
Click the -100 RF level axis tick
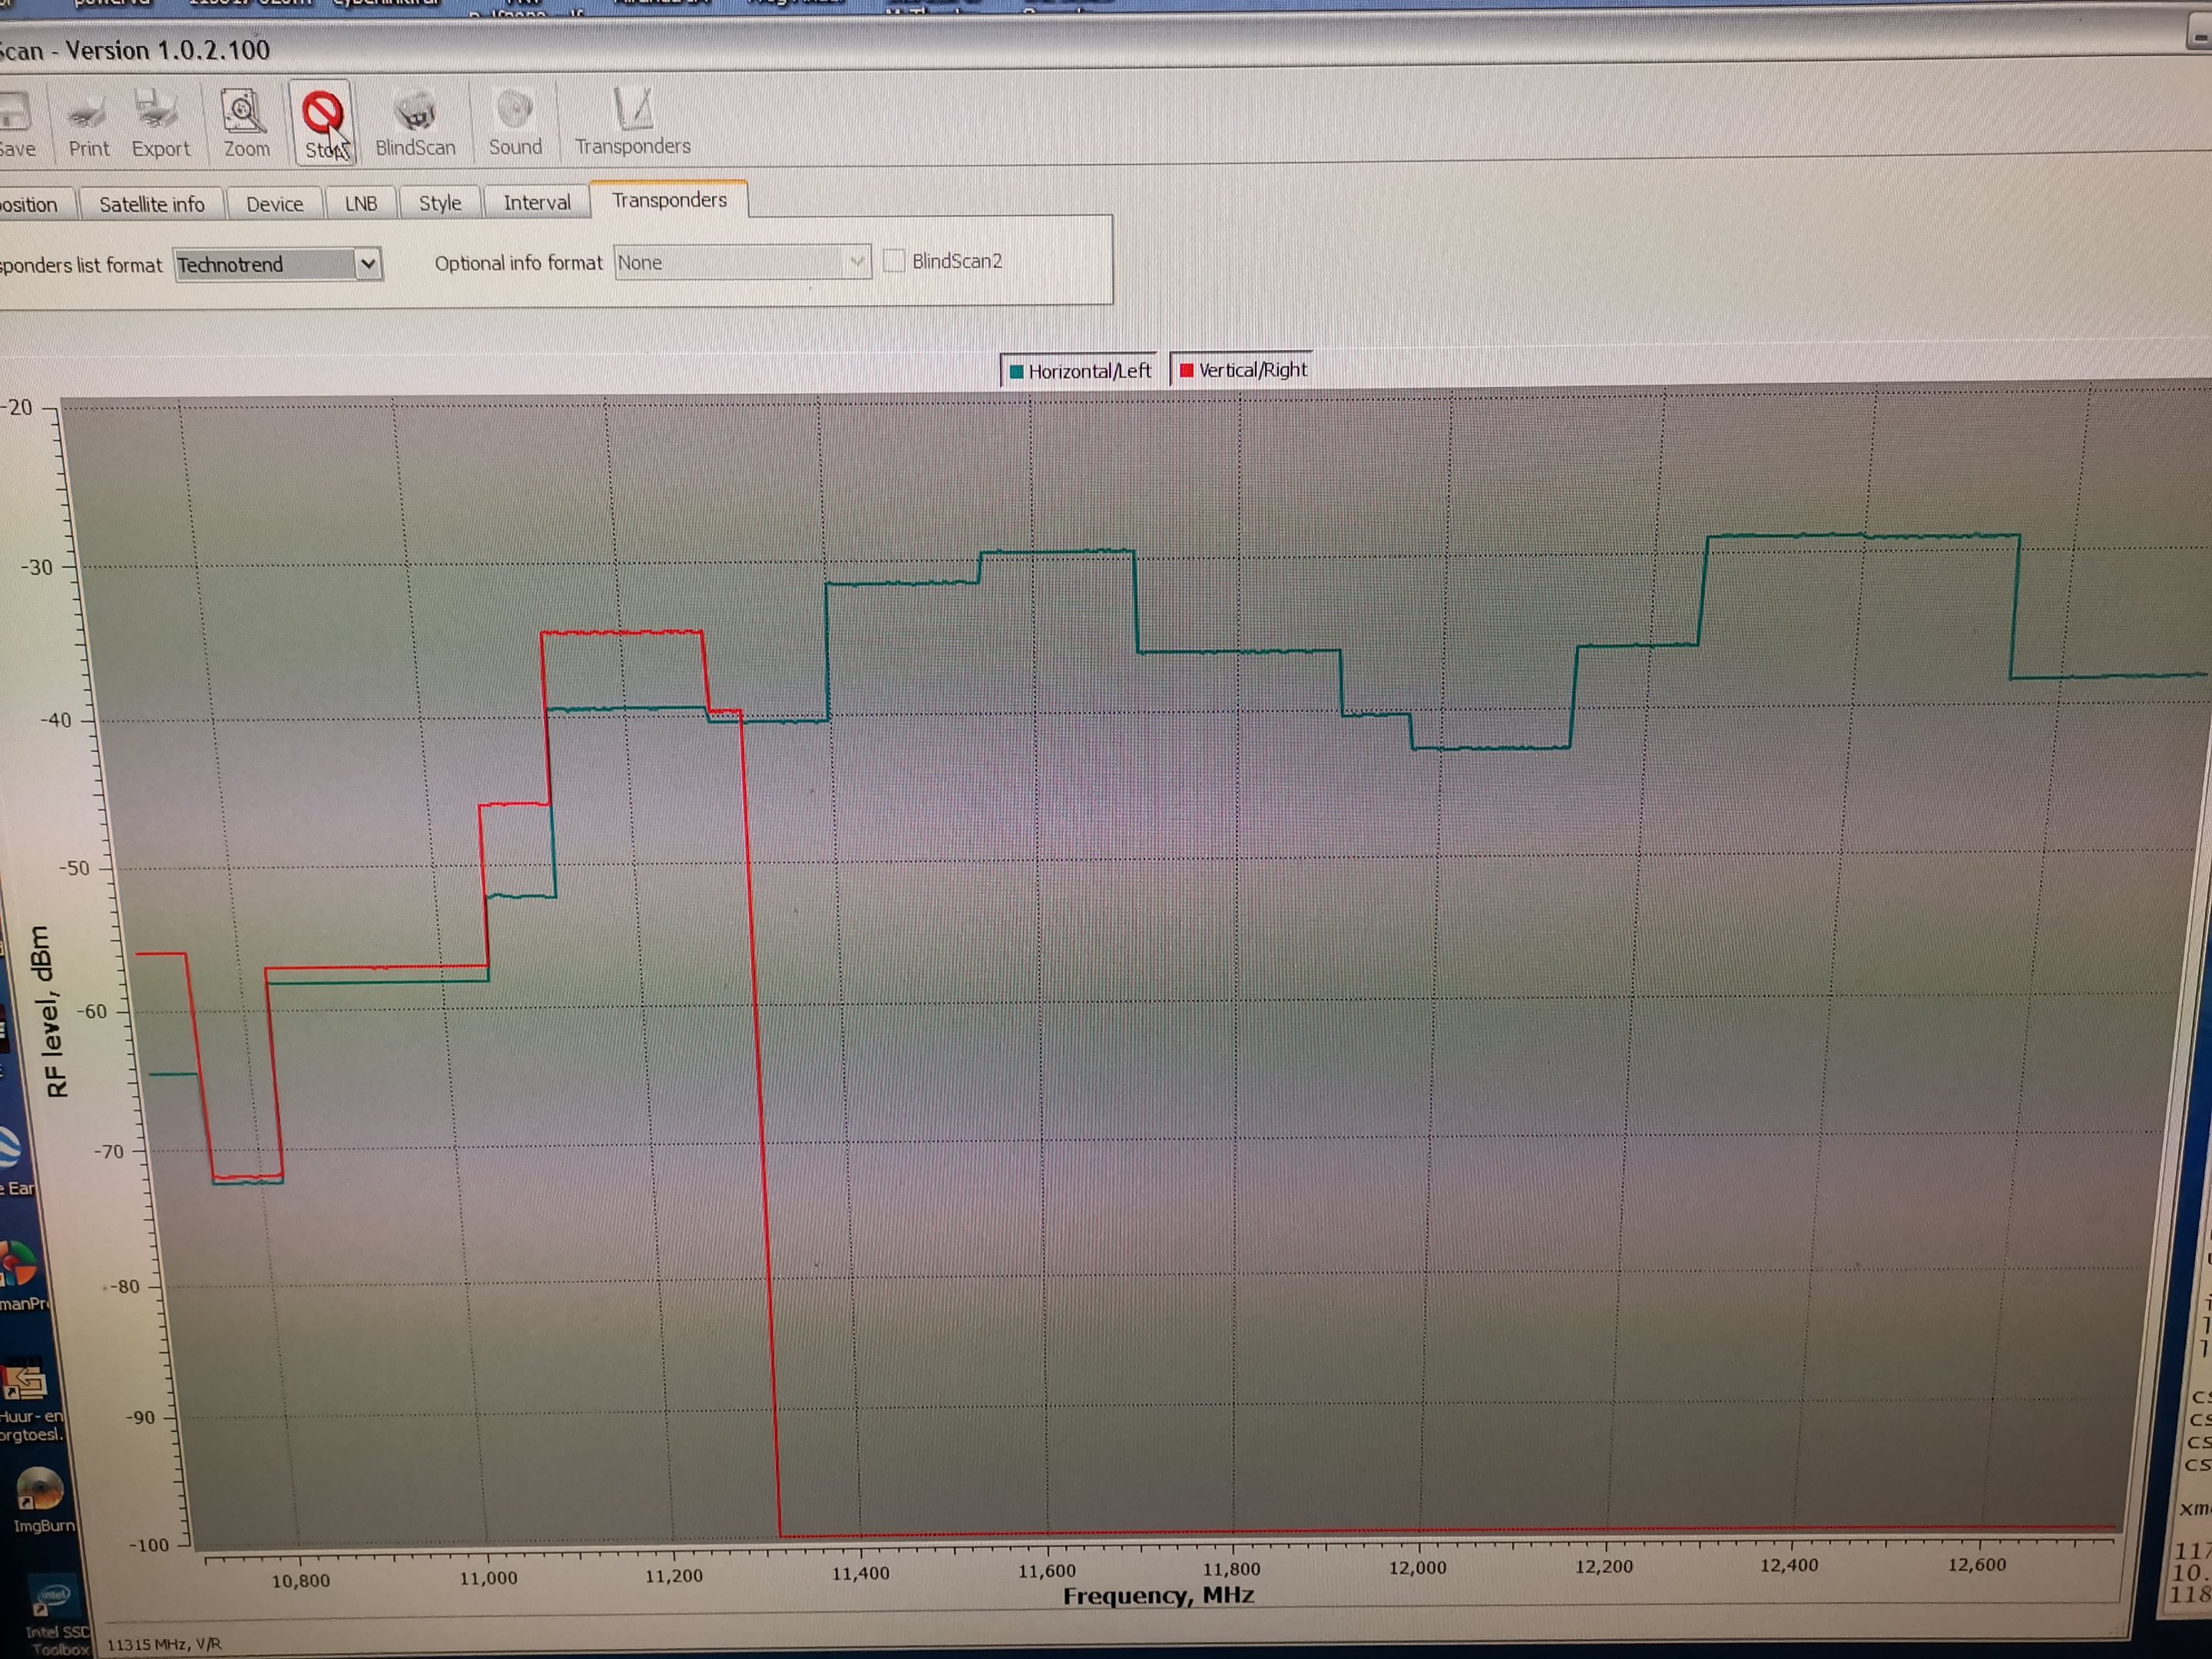coord(149,1545)
